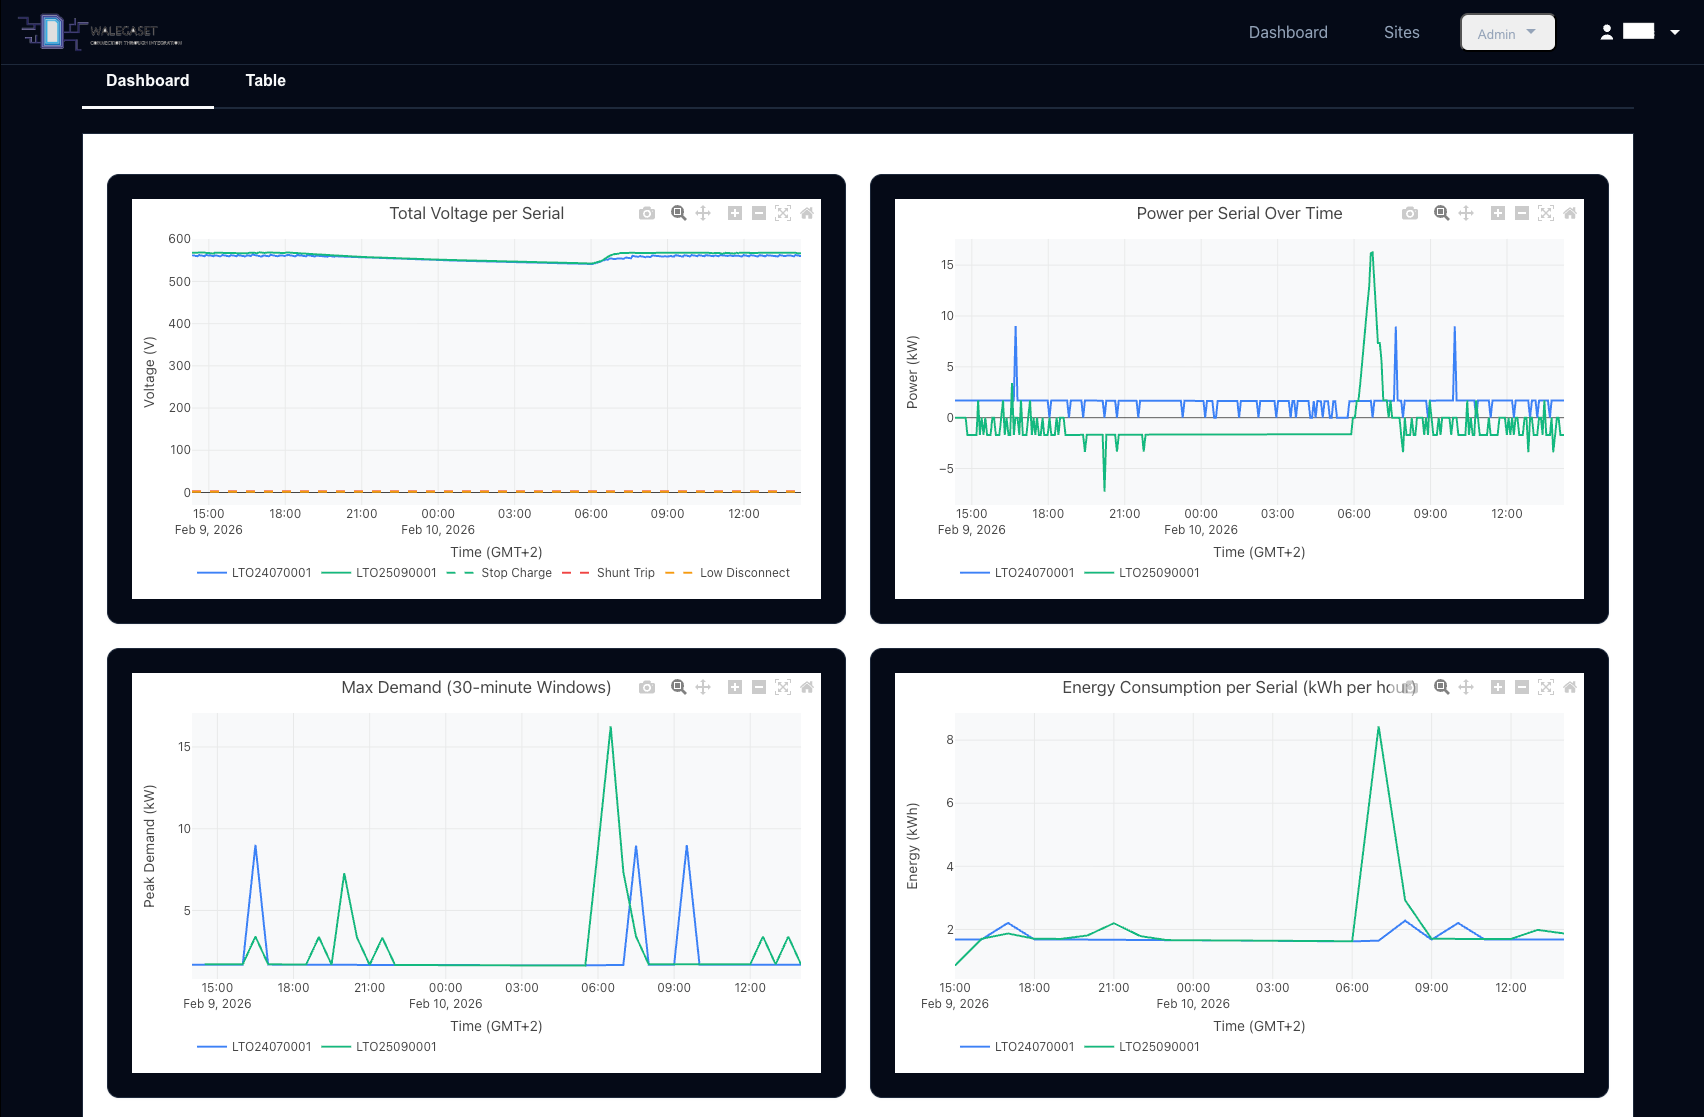
Task: Click Dashboard link in top navigation bar
Action: pyautogui.click(x=1288, y=33)
